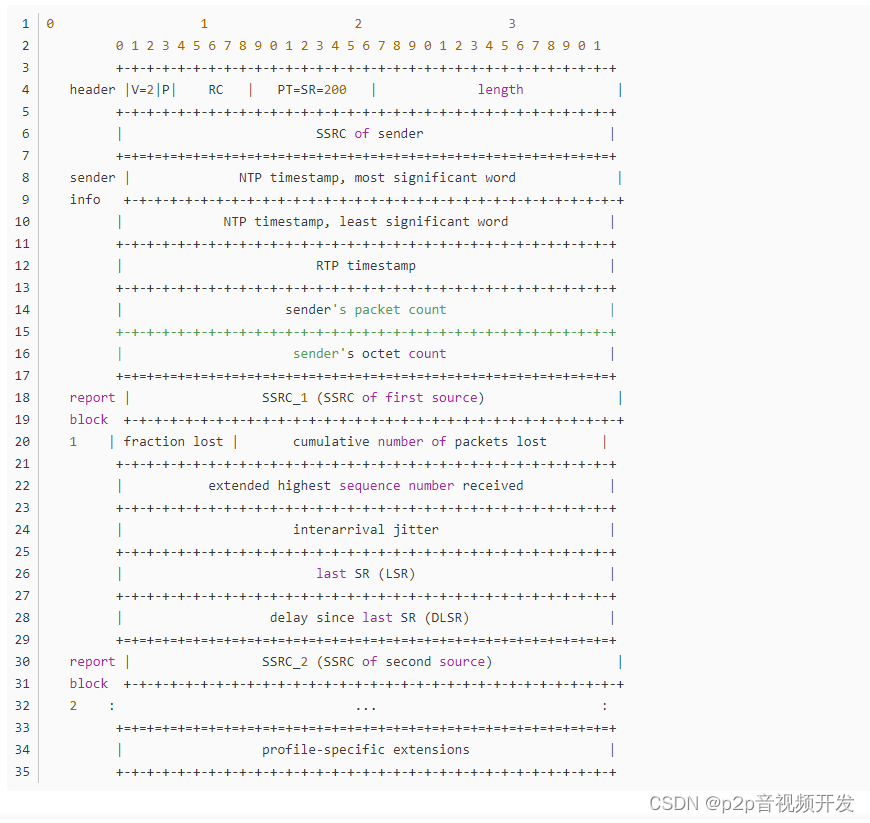Select the "length" field label
This screenshot has width=870, height=823.
pyautogui.click(x=500, y=89)
